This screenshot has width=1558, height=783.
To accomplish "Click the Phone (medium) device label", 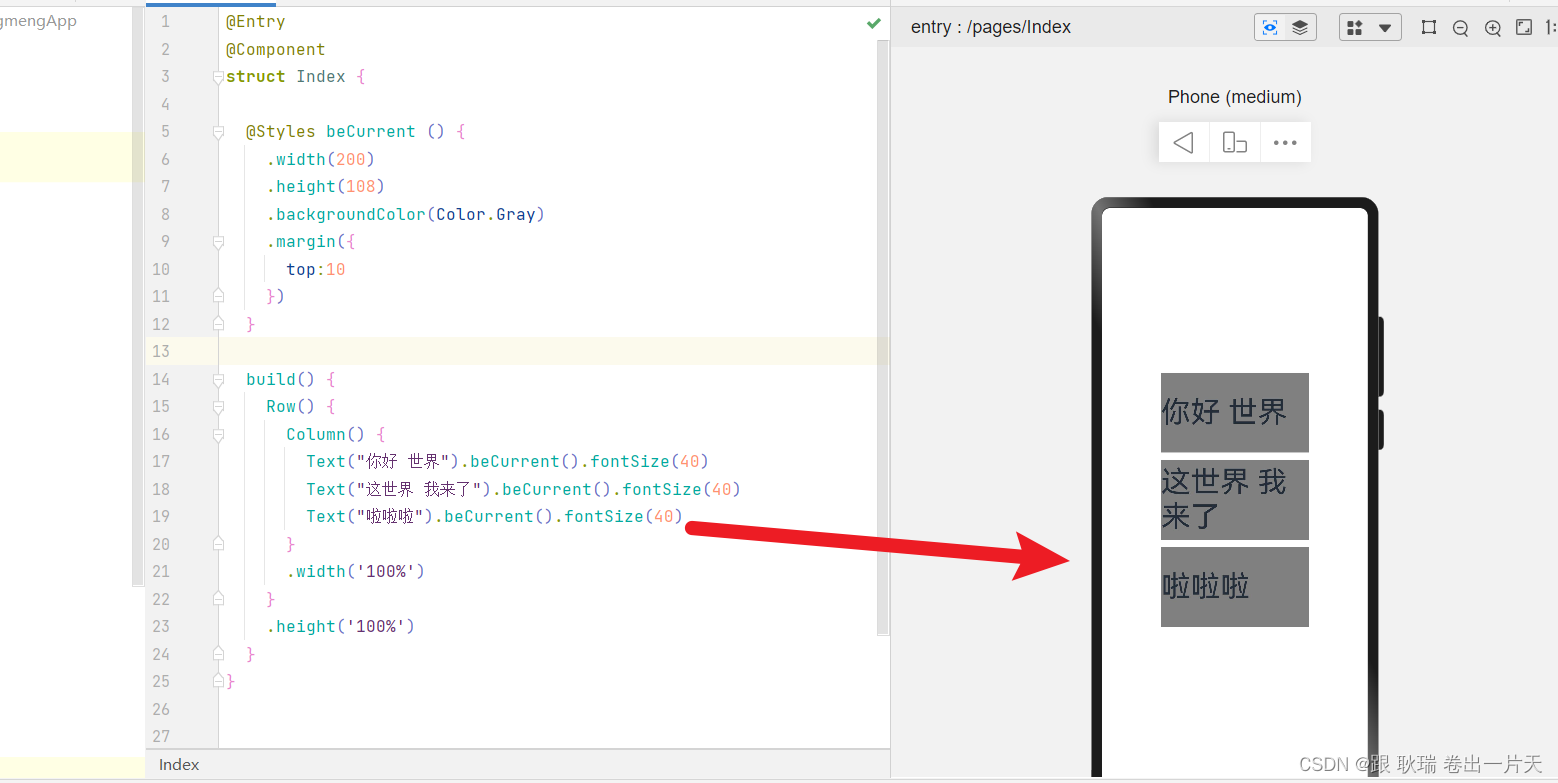I will click(1235, 97).
